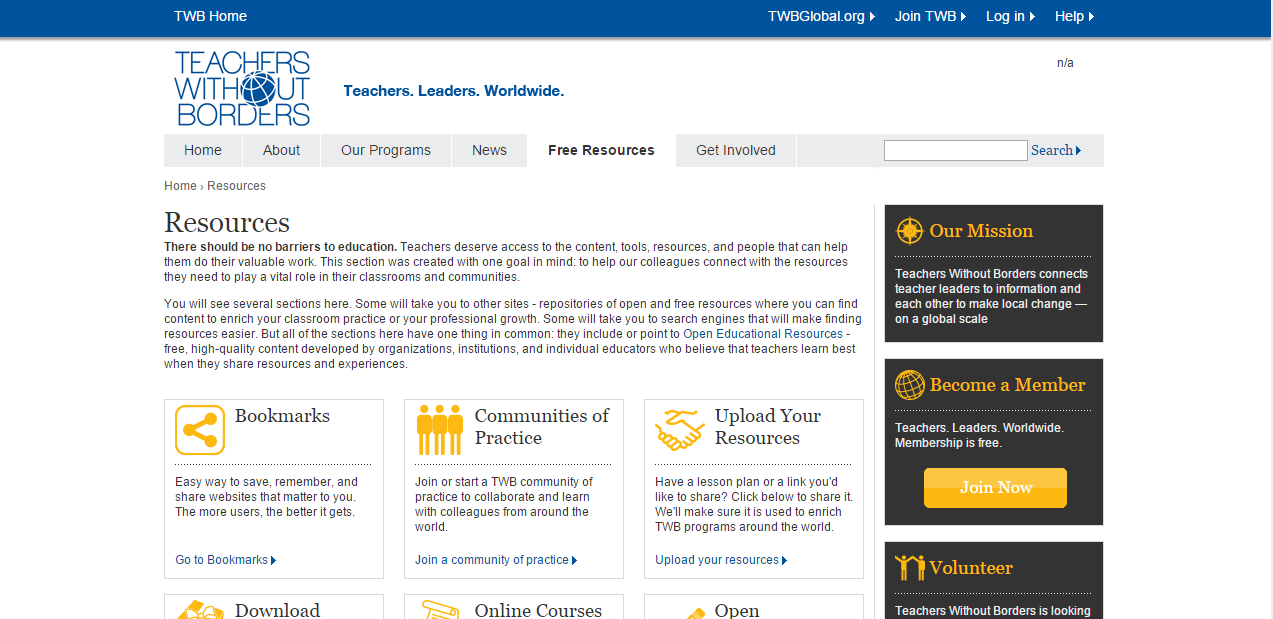Follow the Go to Bookmarks link

click(x=225, y=560)
